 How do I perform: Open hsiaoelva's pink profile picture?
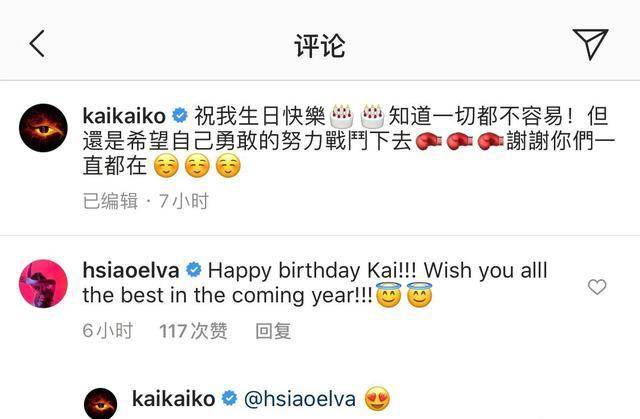coord(43,283)
